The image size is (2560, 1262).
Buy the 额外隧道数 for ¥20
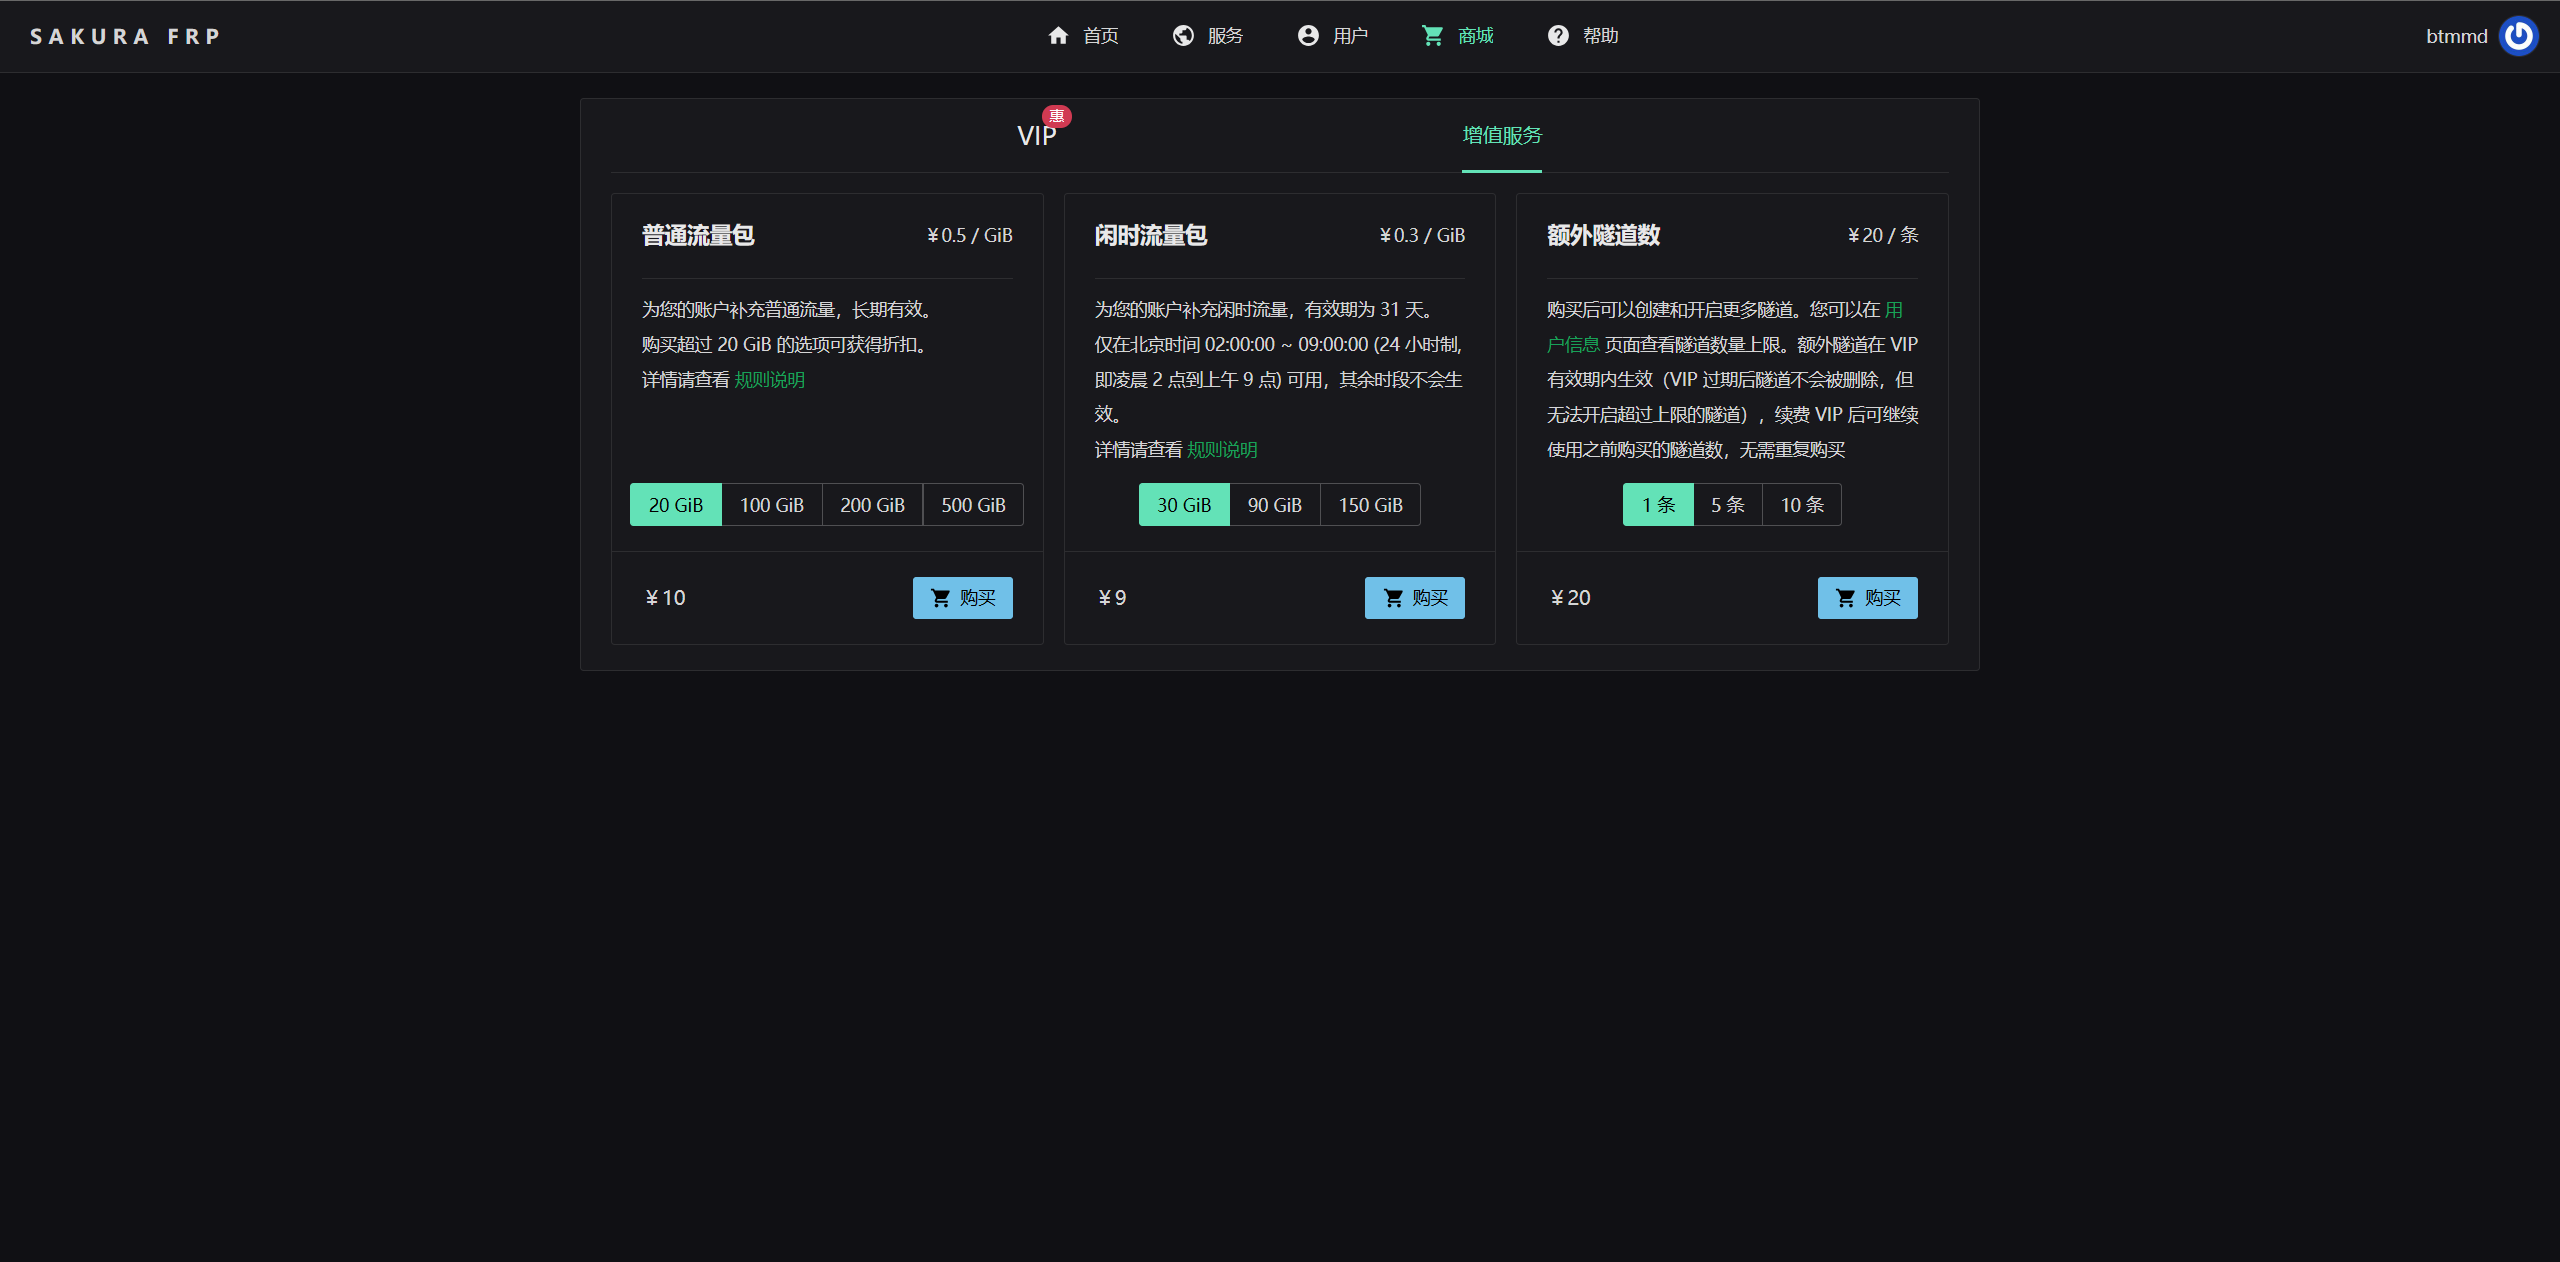(1867, 598)
